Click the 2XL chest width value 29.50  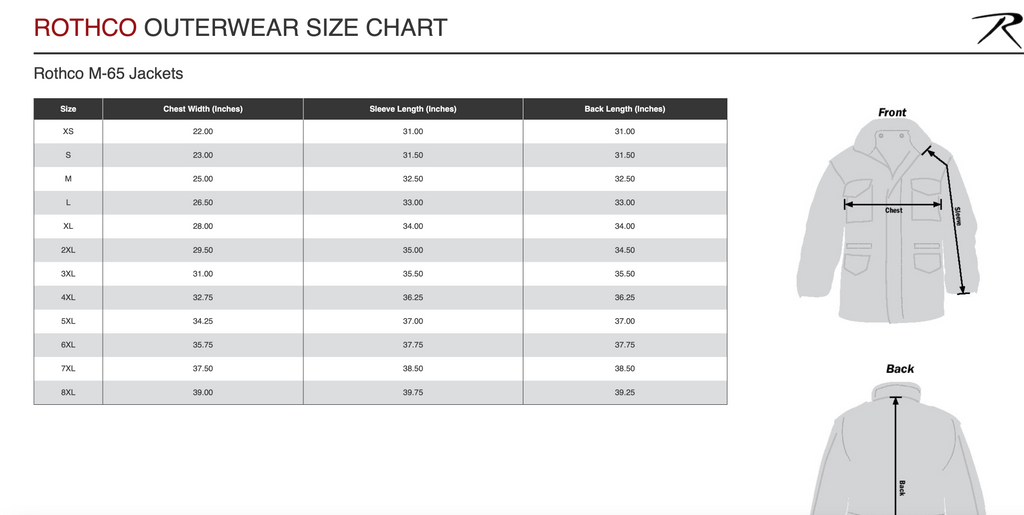coord(203,250)
